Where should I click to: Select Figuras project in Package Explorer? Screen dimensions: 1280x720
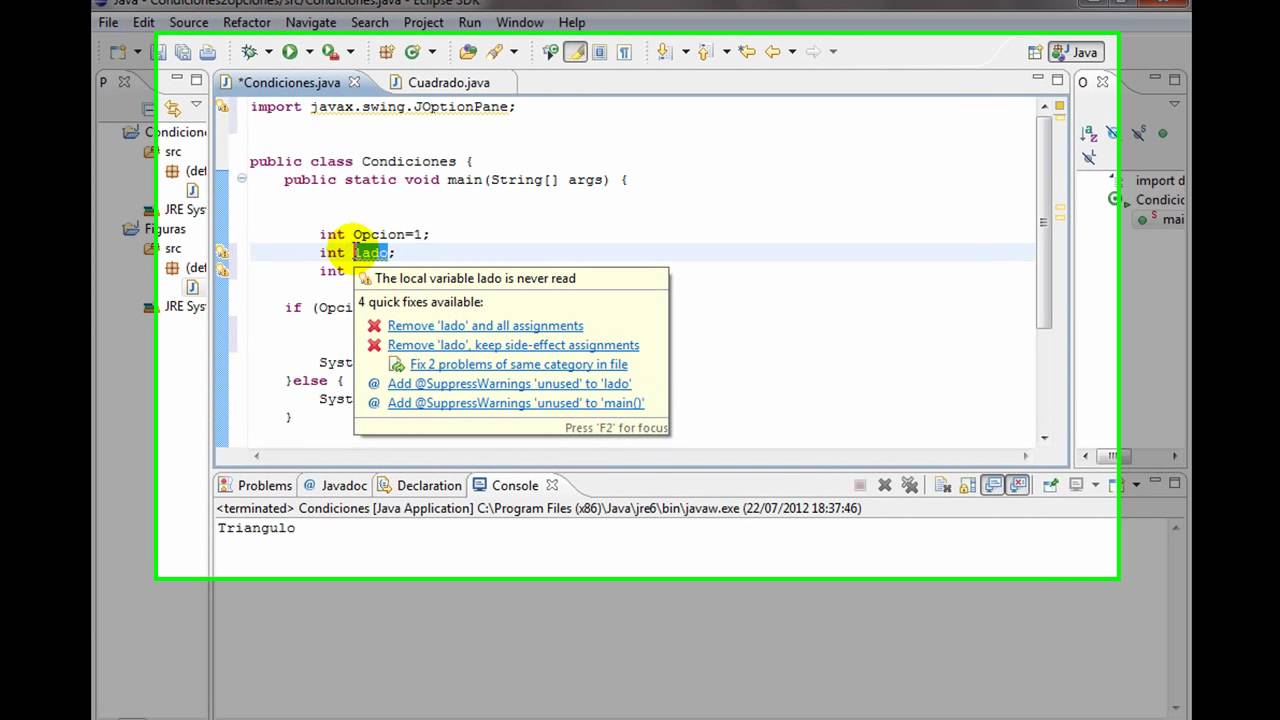click(165, 229)
